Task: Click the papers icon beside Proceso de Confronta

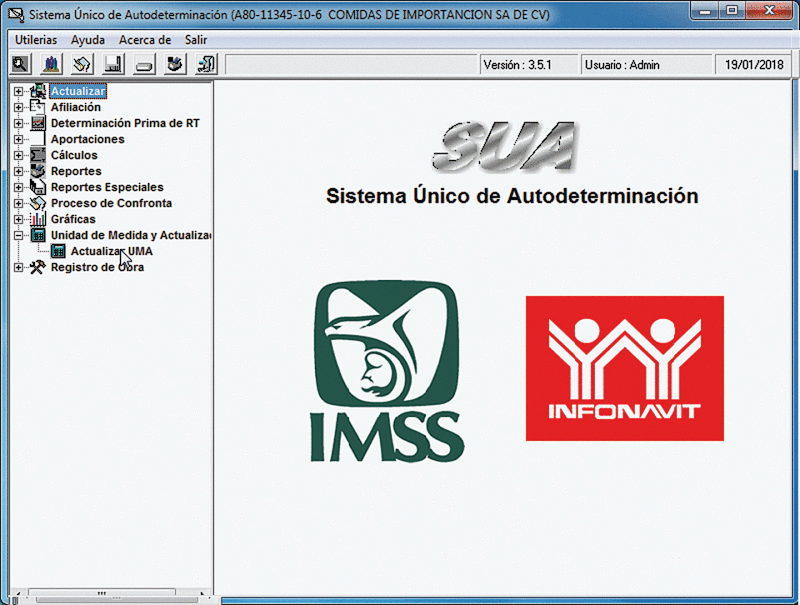Action: (x=38, y=203)
